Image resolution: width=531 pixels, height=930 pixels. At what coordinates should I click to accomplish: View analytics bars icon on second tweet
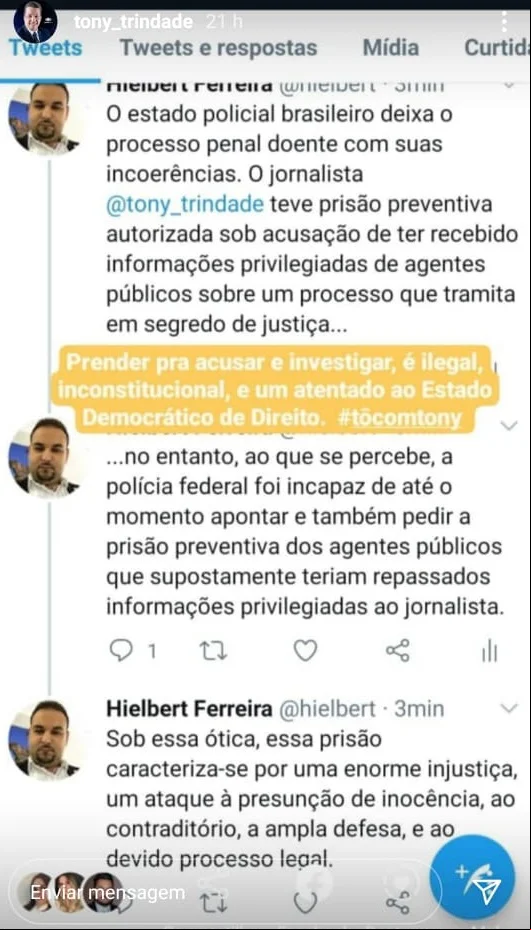click(x=489, y=651)
